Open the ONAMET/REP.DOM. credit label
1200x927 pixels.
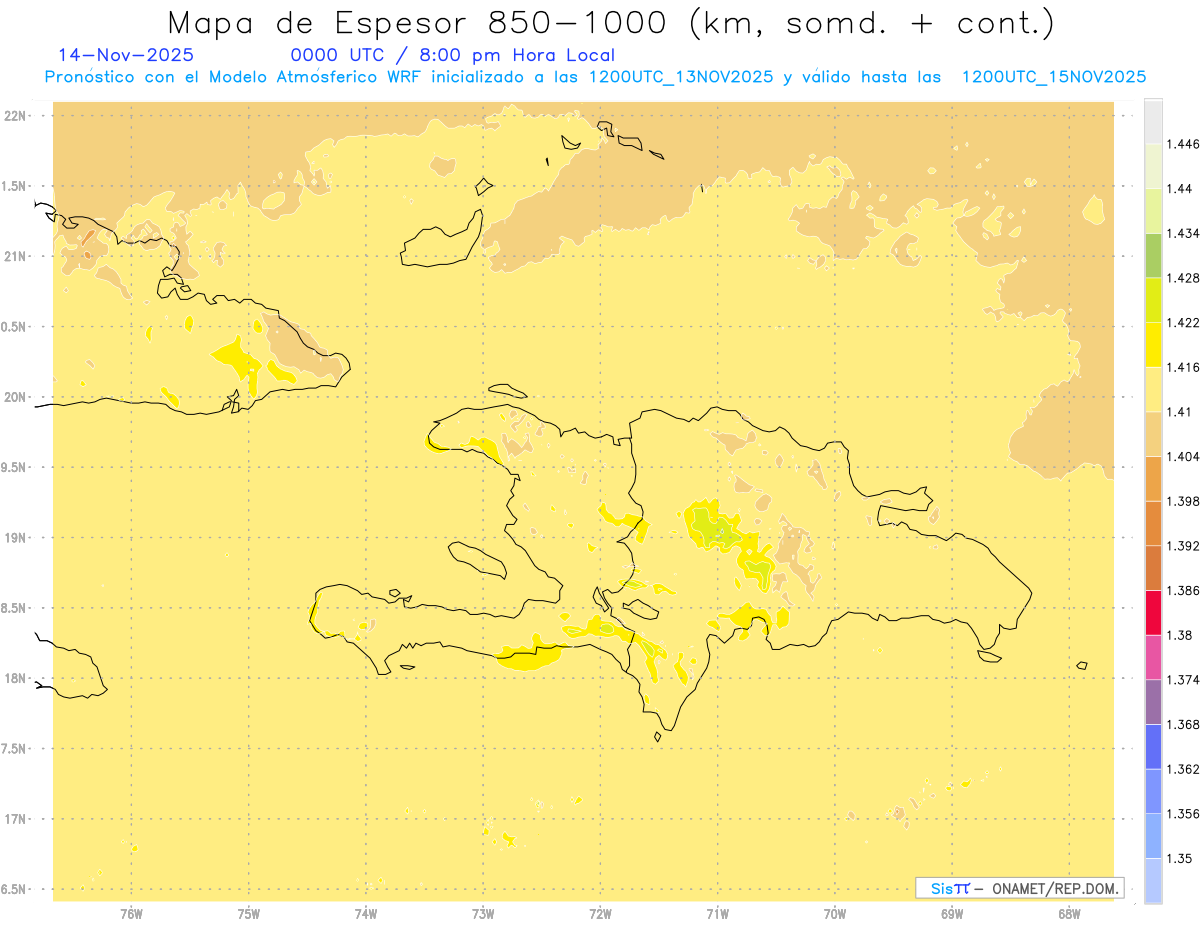click(1055, 888)
